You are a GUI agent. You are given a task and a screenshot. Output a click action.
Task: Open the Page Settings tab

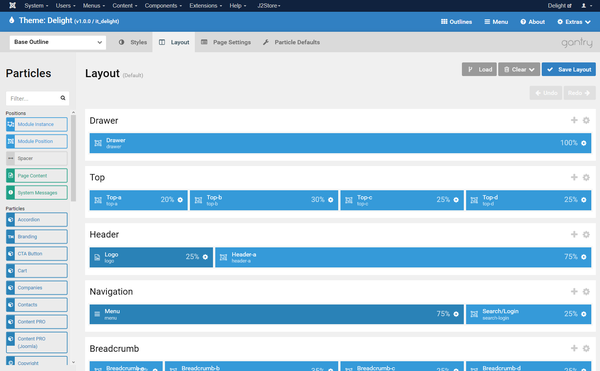pyautogui.click(x=226, y=42)
